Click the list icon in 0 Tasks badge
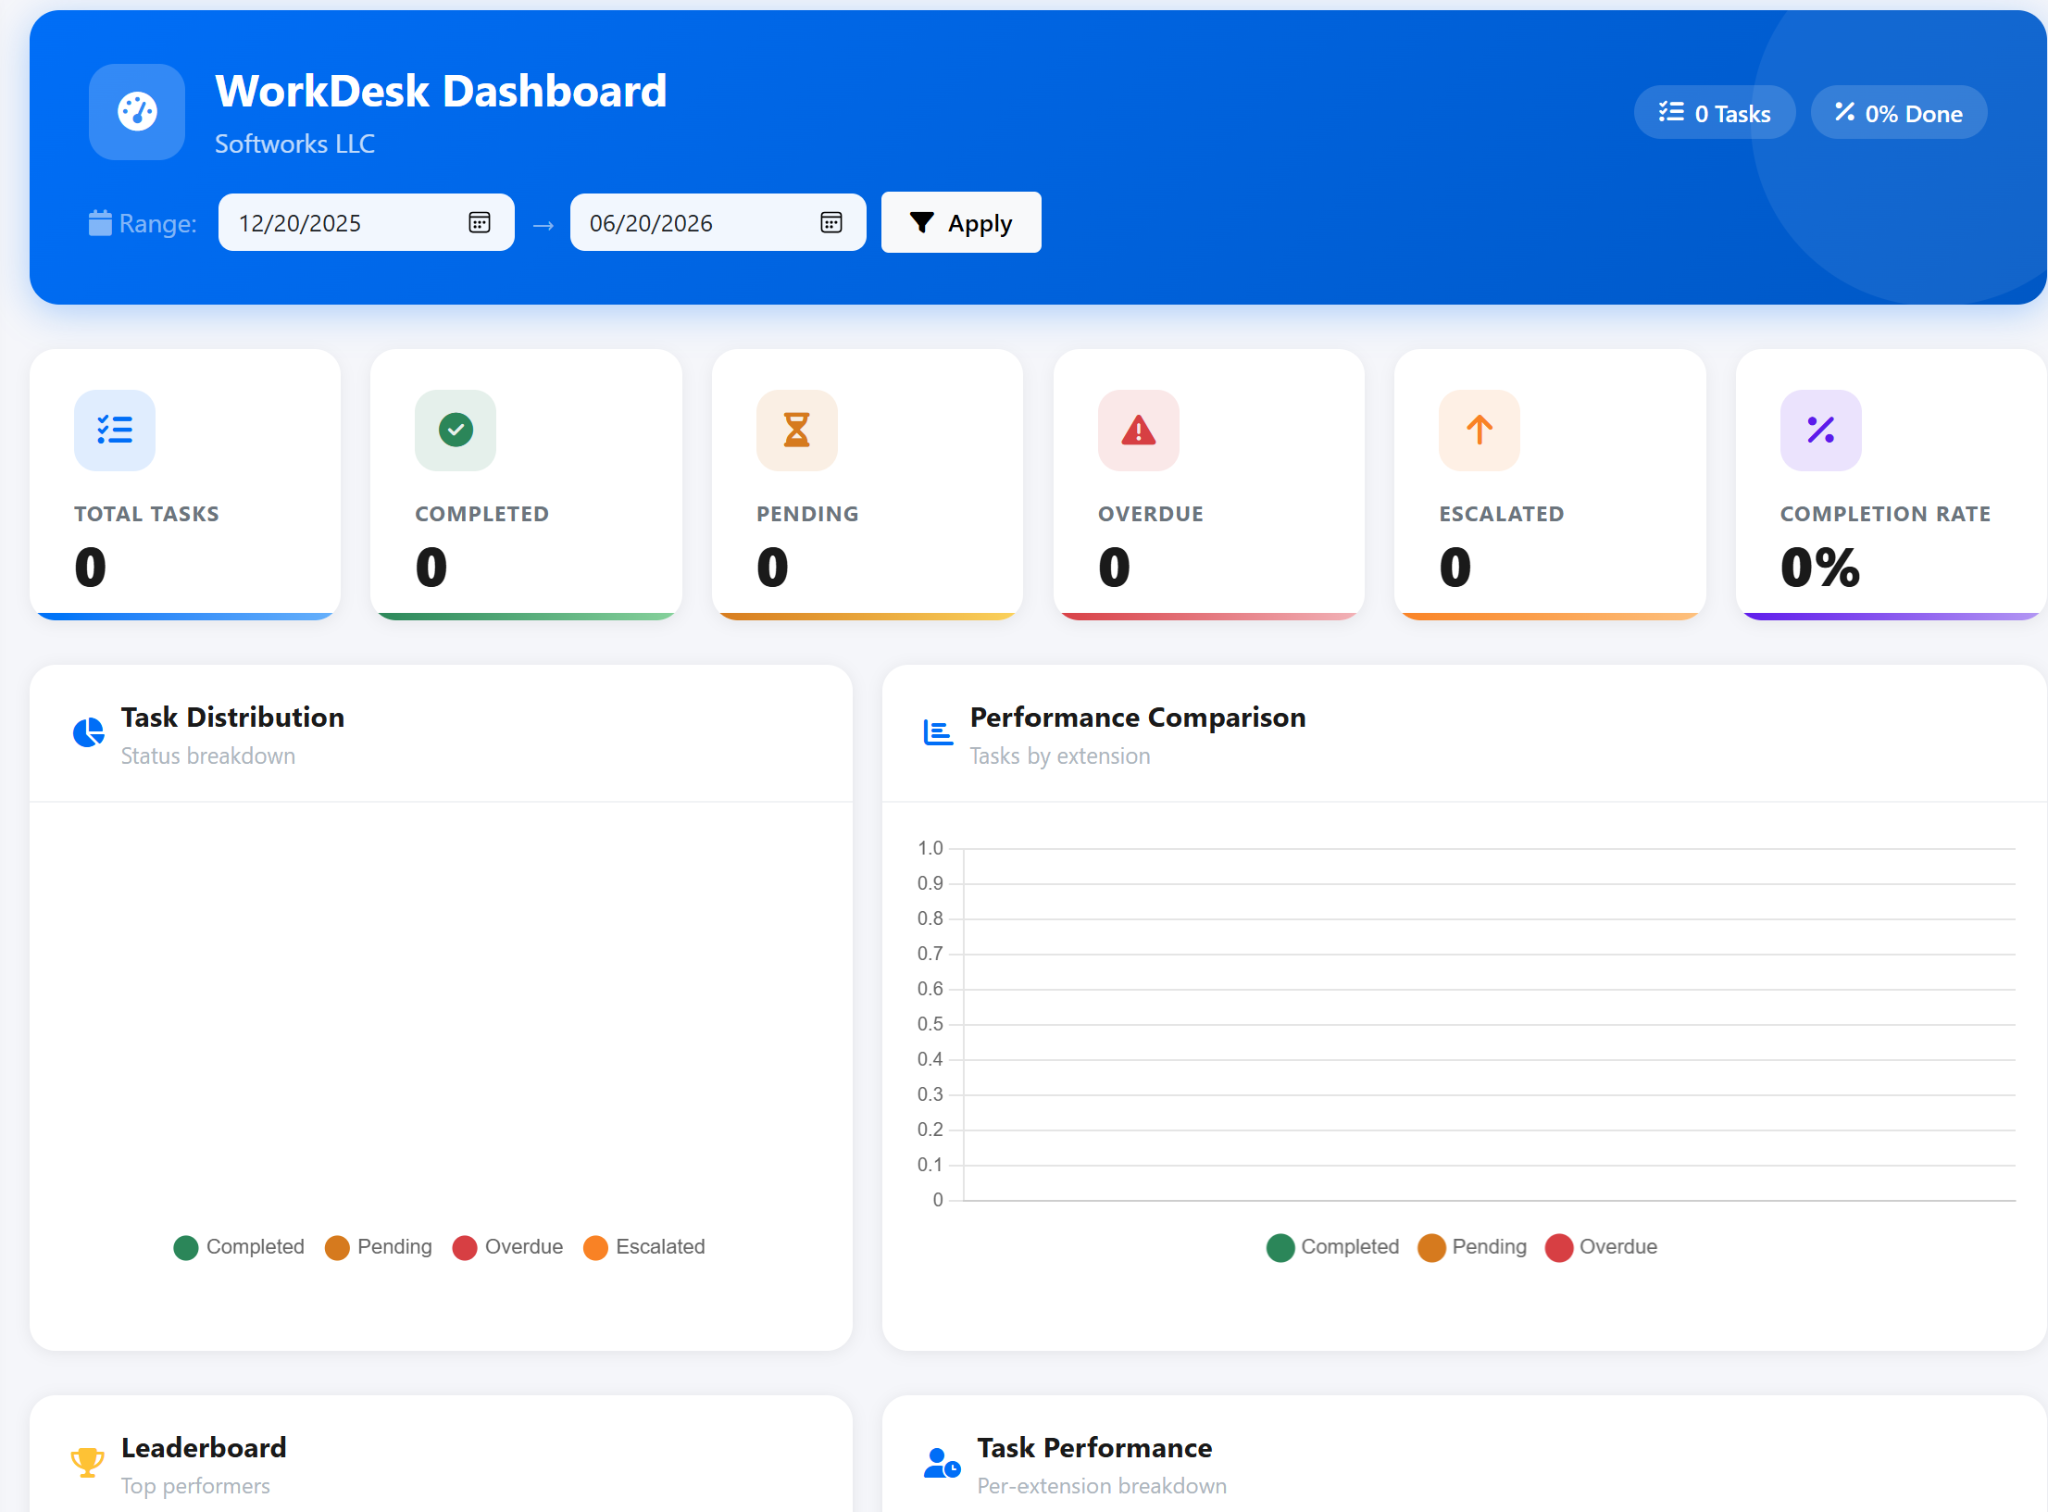The image size is (2048, 1512). click(1671, 112)
